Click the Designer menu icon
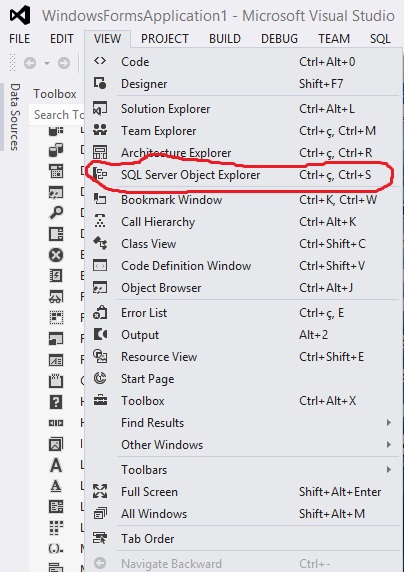Screen dimensions: 405x572 pyautogui.click(x=100, y=83)
